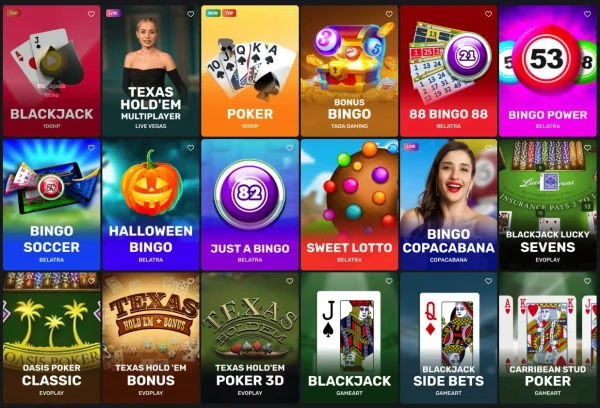Screen dimensions: 600x408
Task: Add Halloween Bingo to favorites
Action: (x=191, y=148)
